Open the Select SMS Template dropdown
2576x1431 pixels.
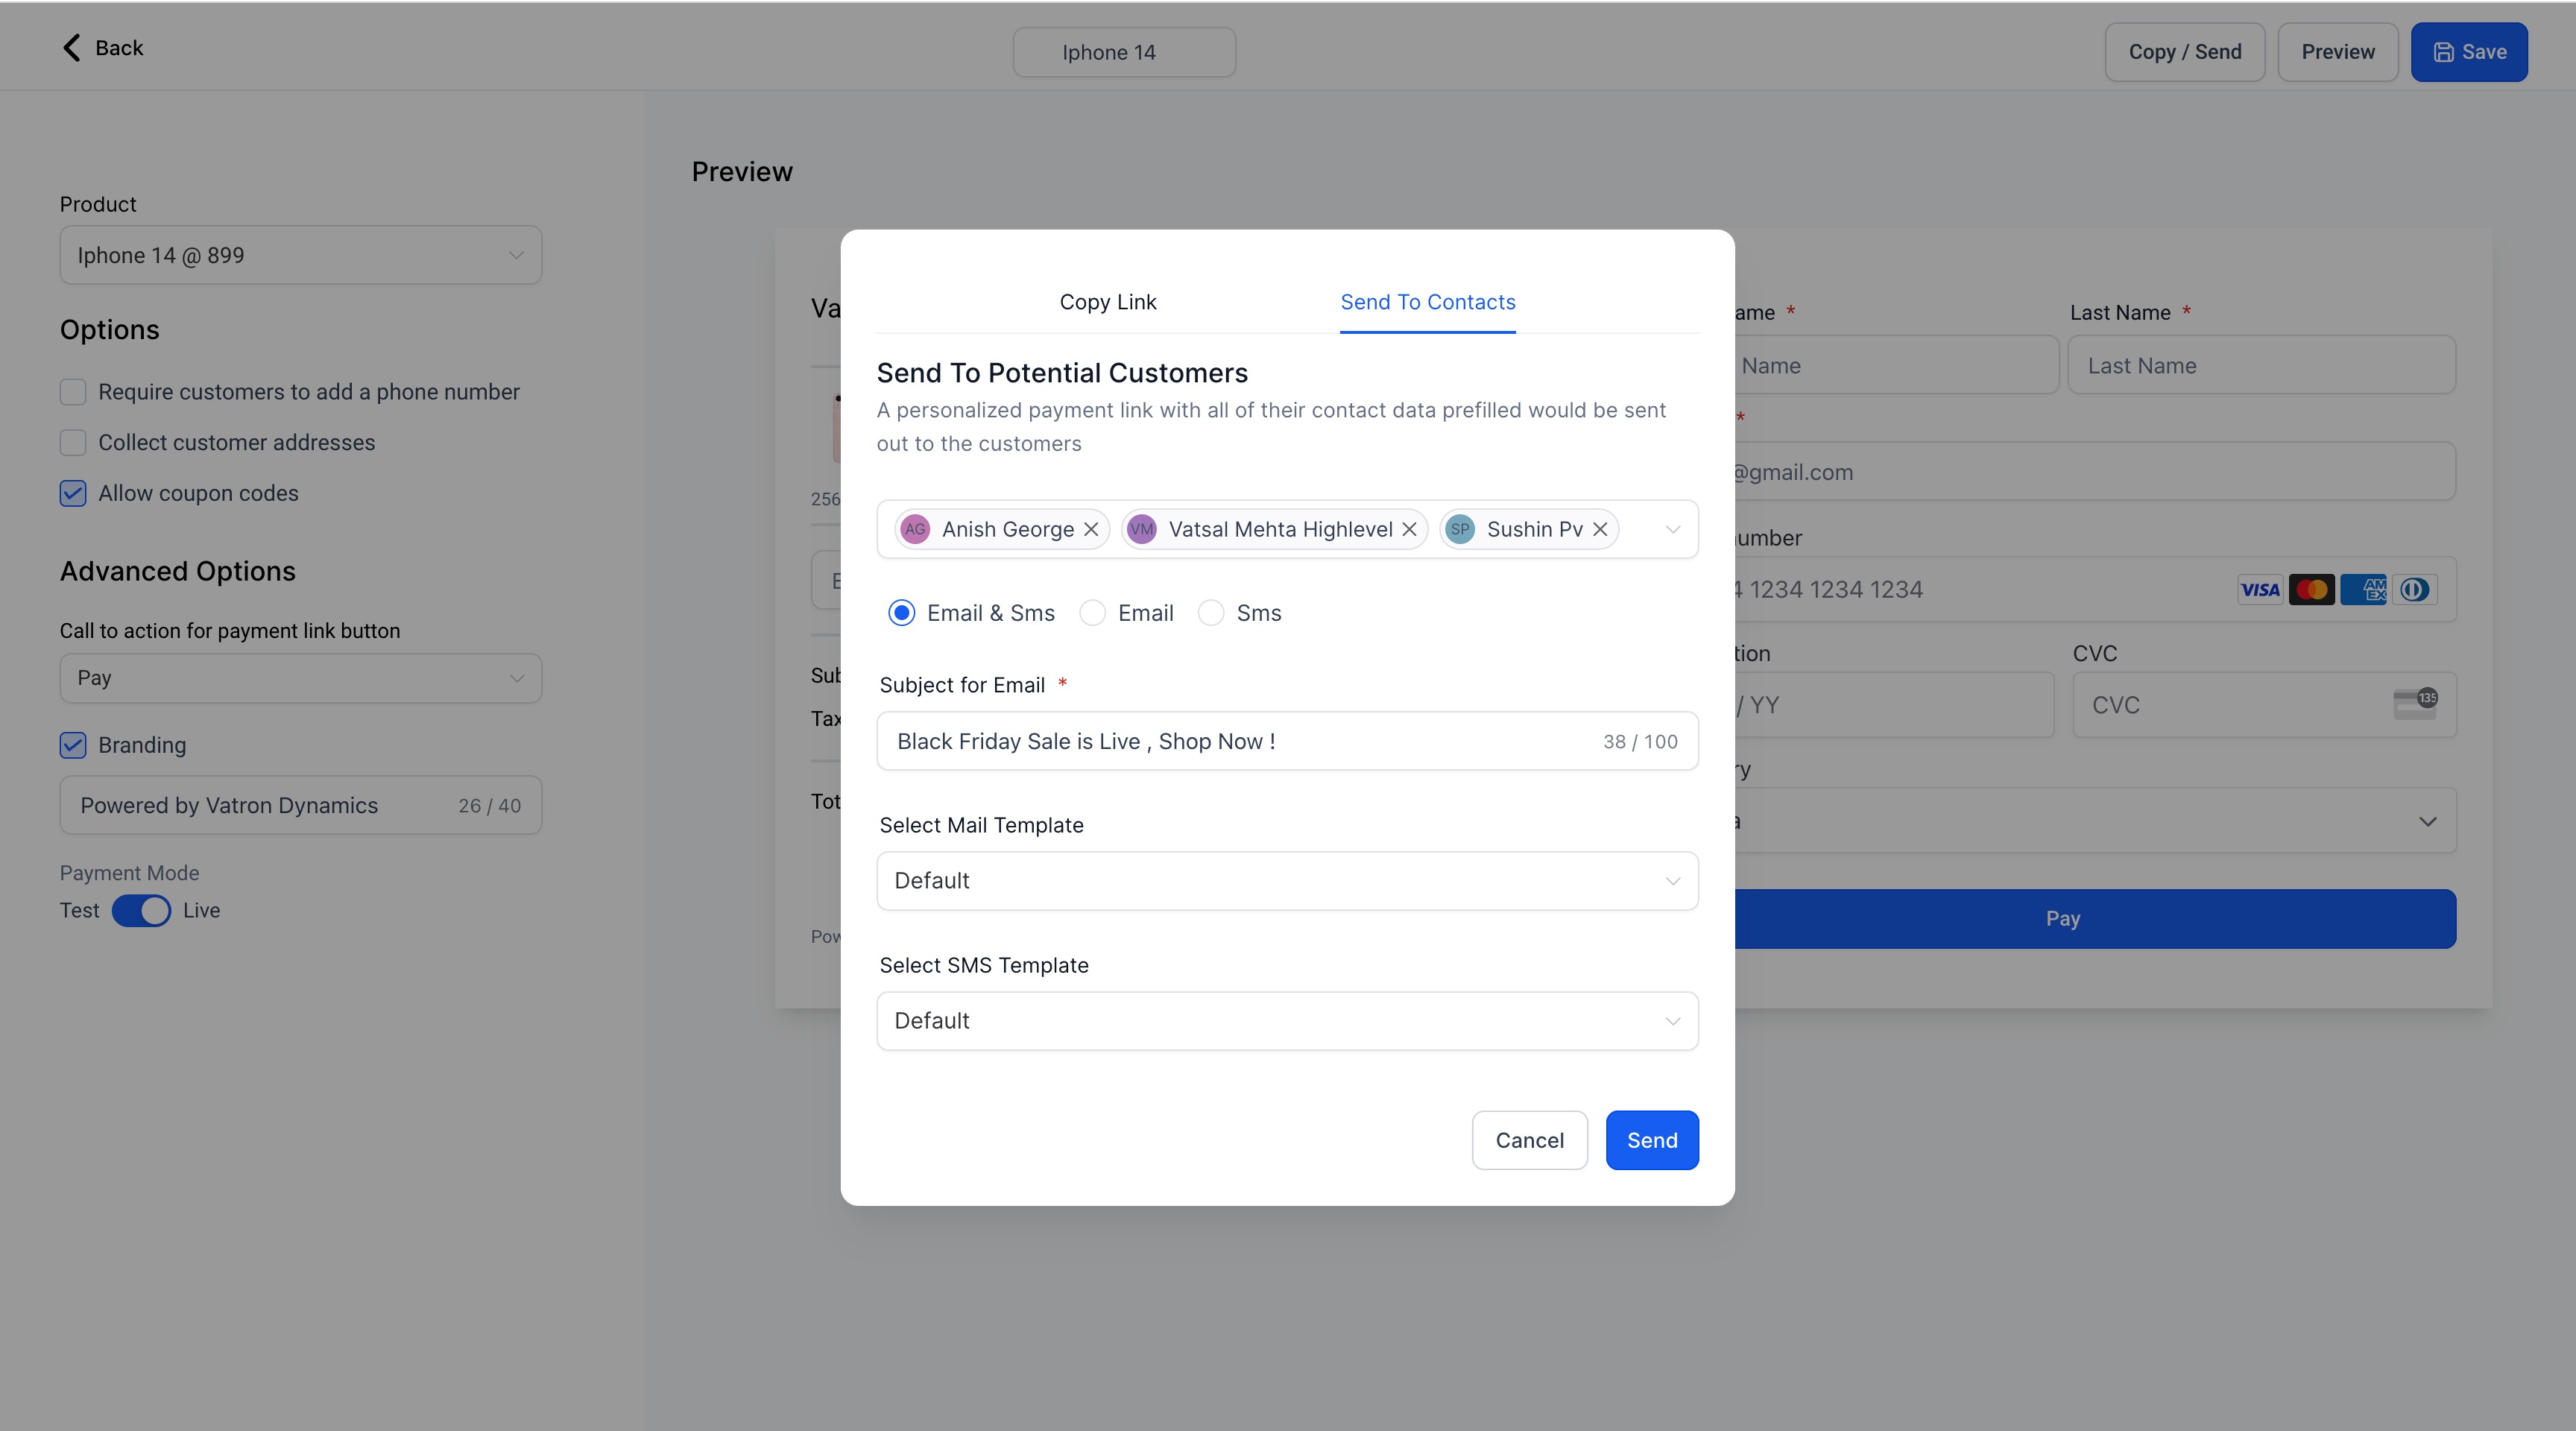[x=1287, y=1020]
